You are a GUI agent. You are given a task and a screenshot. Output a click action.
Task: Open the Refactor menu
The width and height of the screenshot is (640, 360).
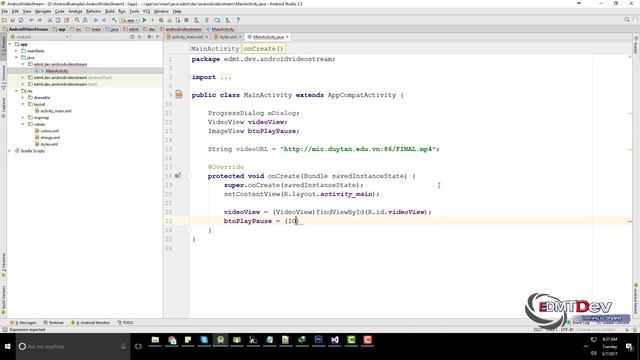tap(93, 11)
